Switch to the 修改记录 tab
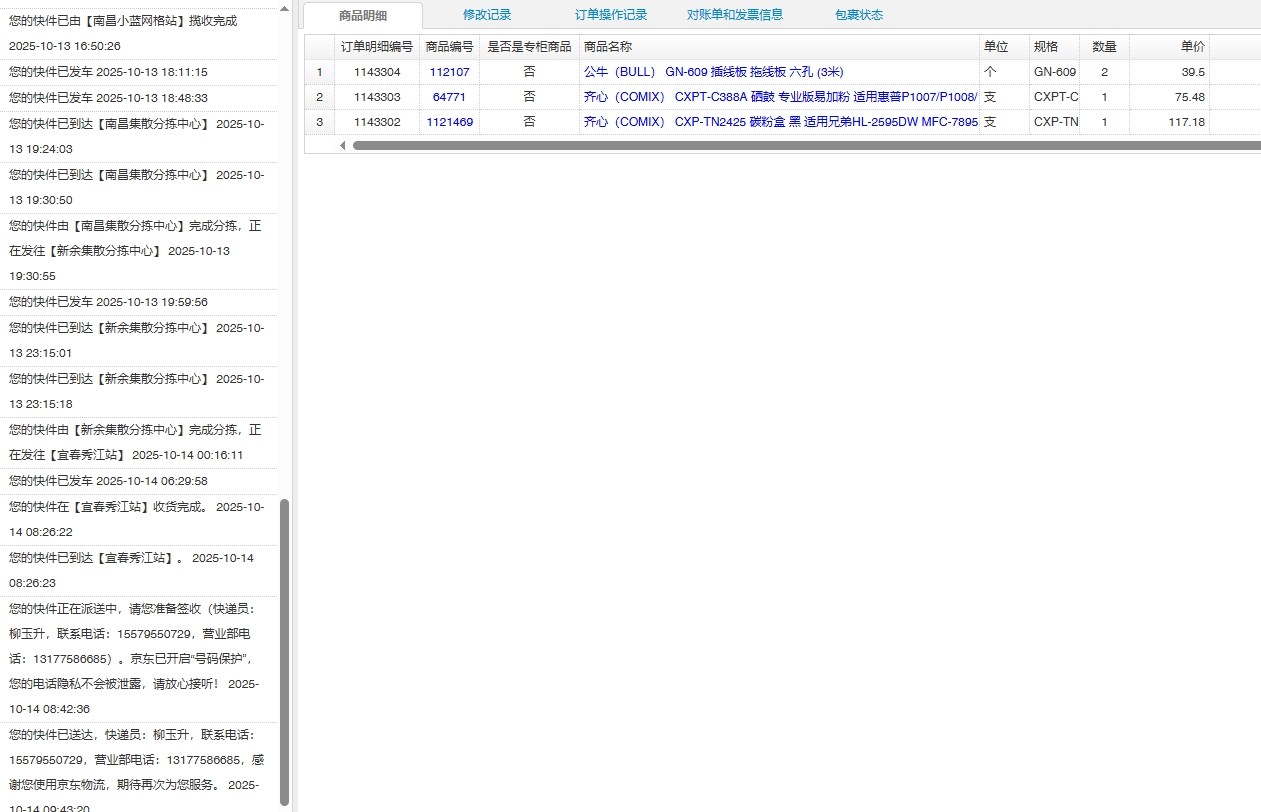1261x812 pixels. pyautogui.click(x=487, y=15)
